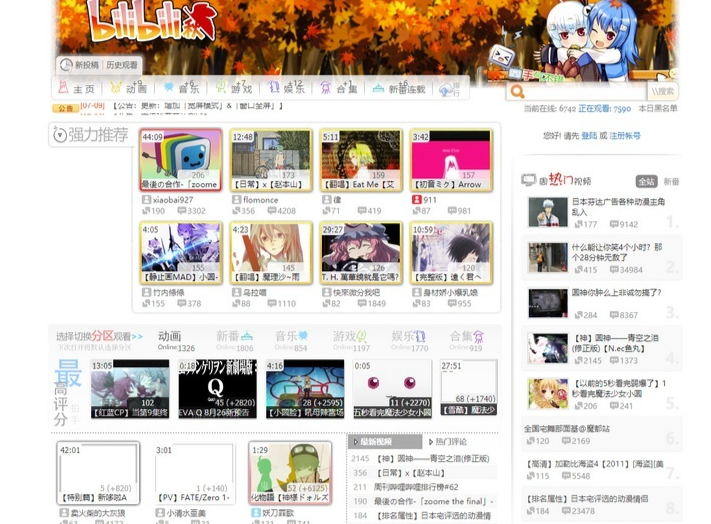Open the 排行 cloud ranking icon
This screenshot has height=524, width=711.
pos(451,89)
